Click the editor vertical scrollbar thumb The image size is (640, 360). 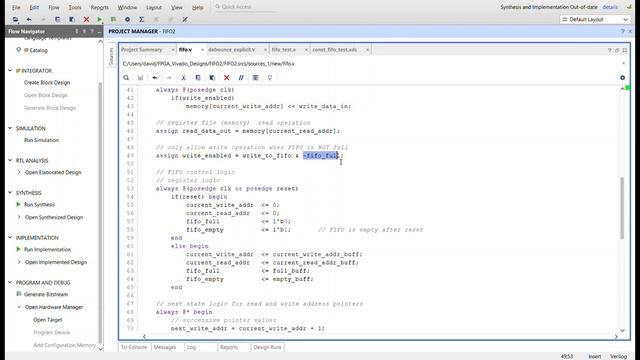click(622, 208)
